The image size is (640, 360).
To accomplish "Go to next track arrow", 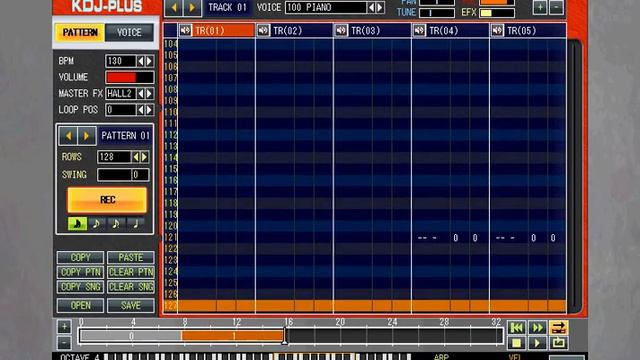I will click(x=192, y=7).
